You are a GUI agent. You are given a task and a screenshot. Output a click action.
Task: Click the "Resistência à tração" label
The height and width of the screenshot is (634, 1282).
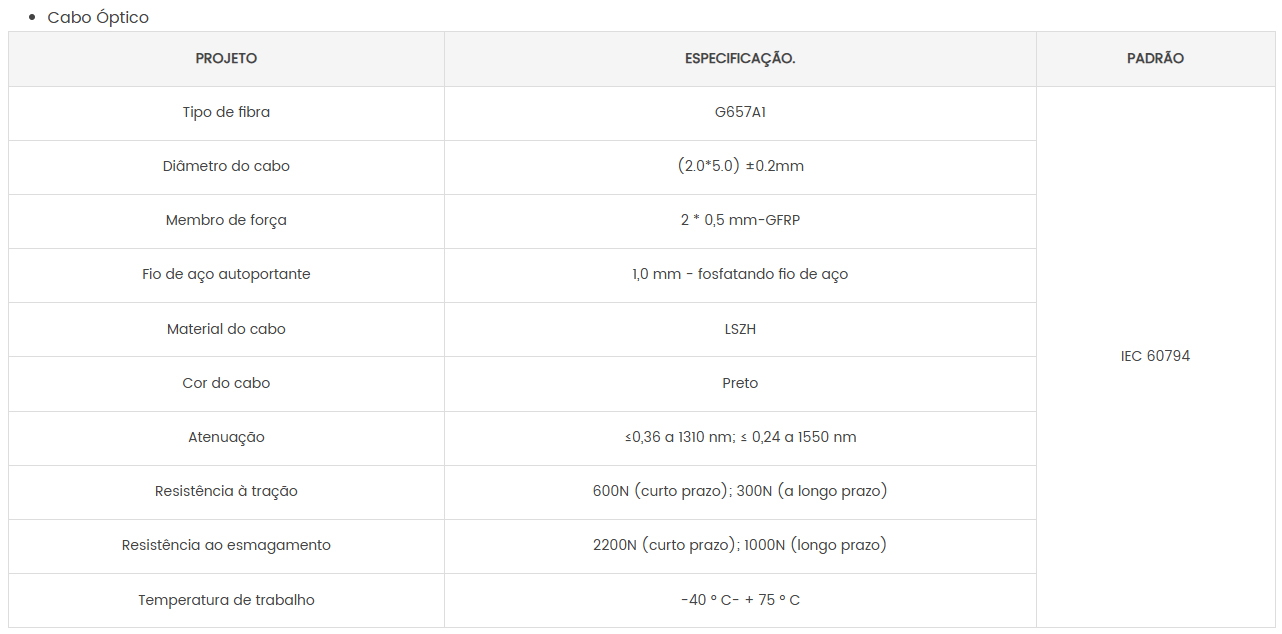pos(226,492)
